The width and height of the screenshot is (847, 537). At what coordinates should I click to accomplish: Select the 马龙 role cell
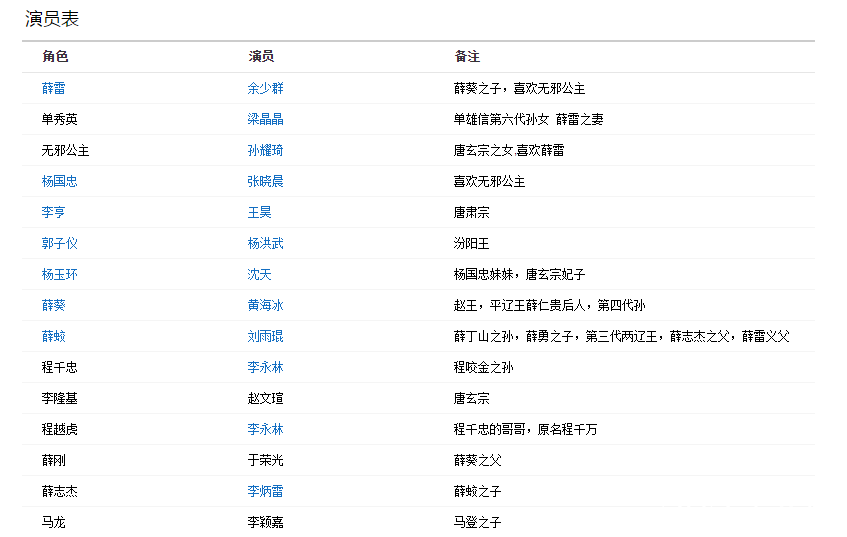pos(53,522)
